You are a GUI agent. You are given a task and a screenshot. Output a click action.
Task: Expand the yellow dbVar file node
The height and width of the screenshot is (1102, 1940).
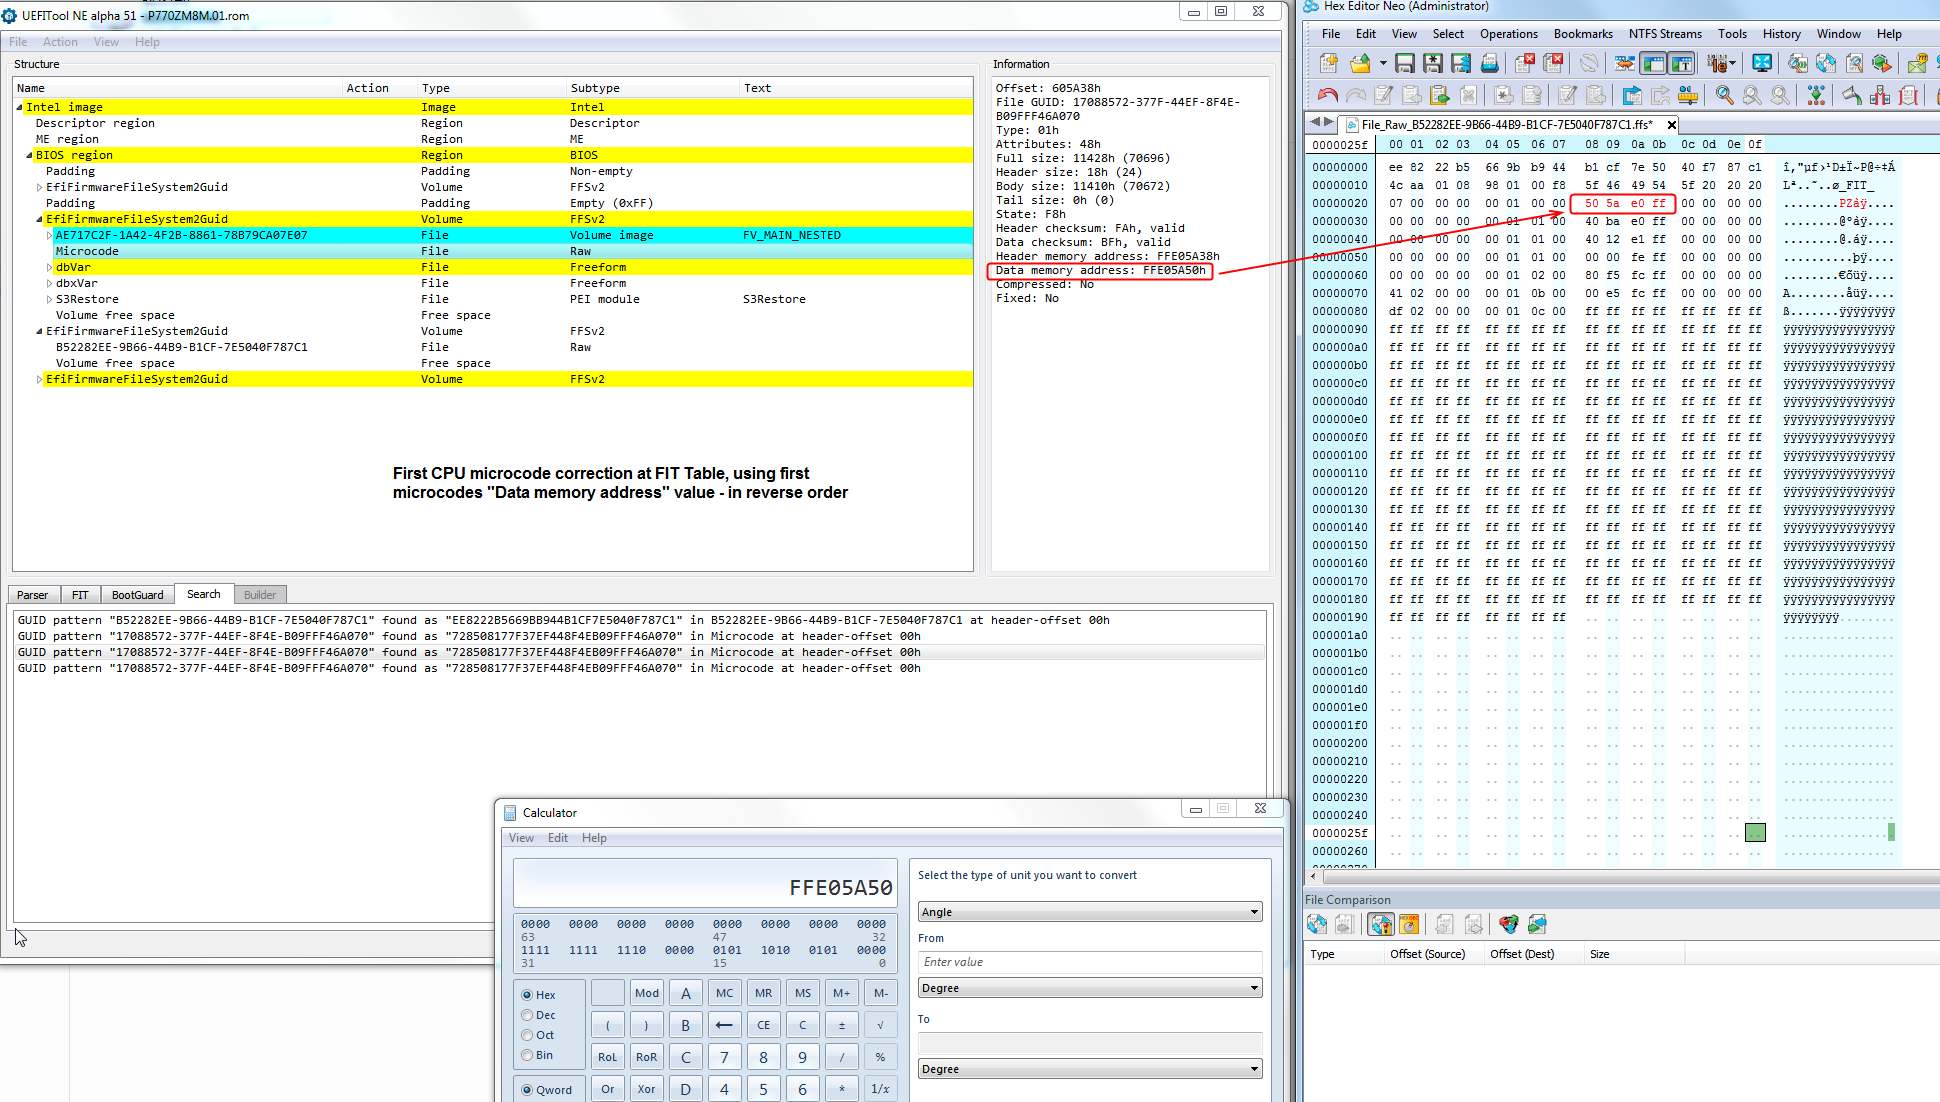49,267
